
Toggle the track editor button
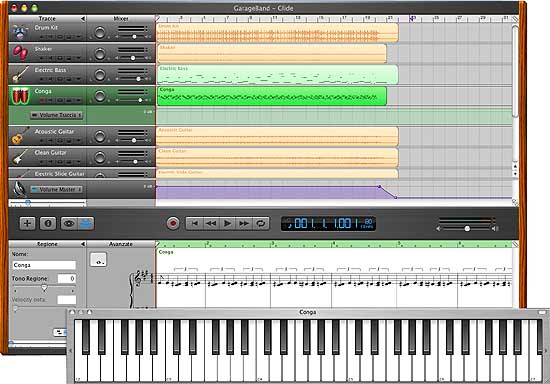86,223
